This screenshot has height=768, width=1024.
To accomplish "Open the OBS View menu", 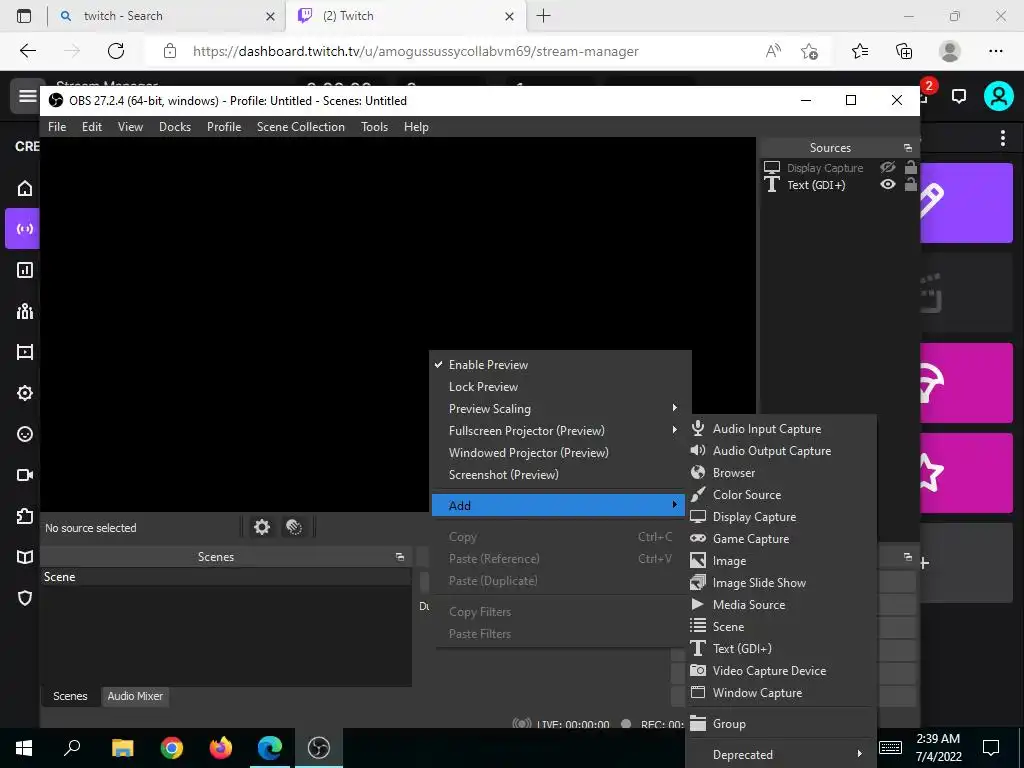I will click(x=130, y=127).
